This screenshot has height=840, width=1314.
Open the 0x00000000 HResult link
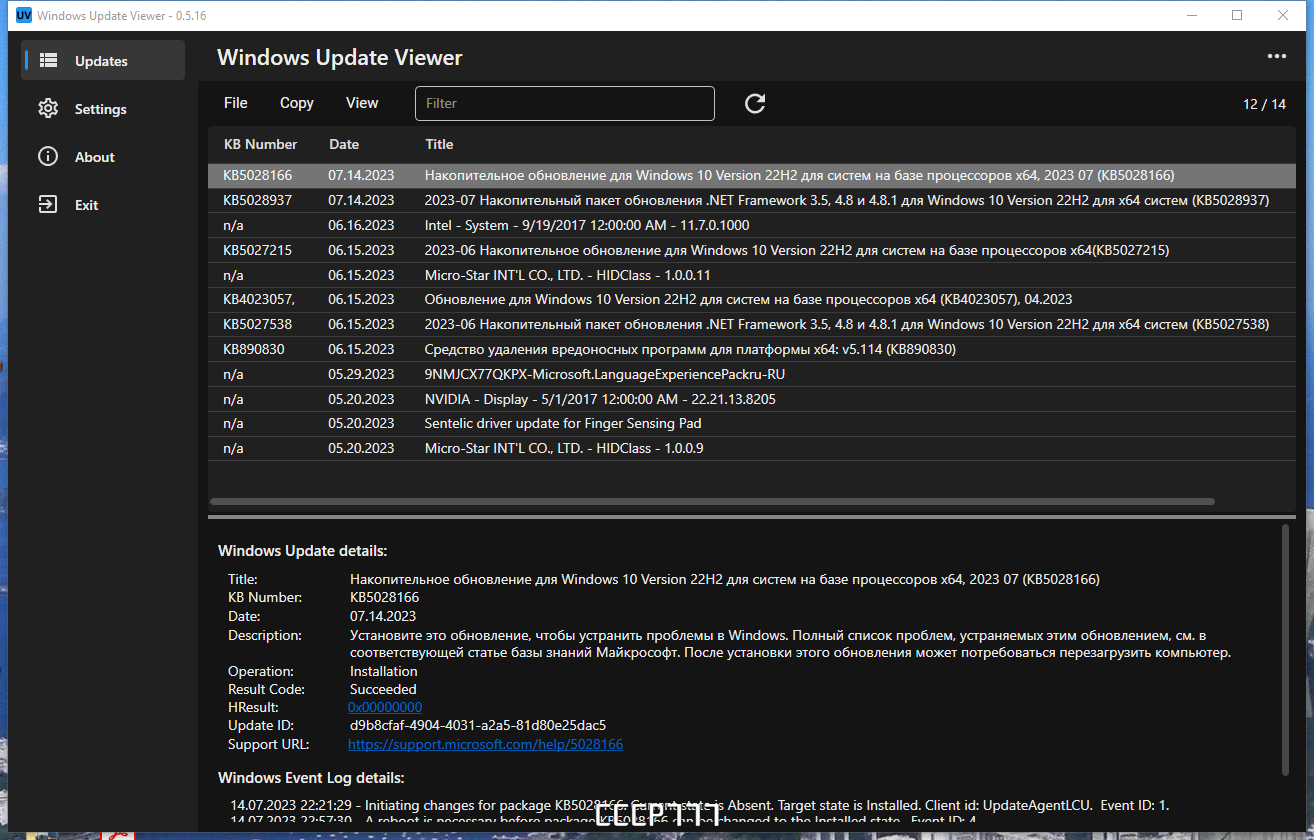tap(385, 707)
